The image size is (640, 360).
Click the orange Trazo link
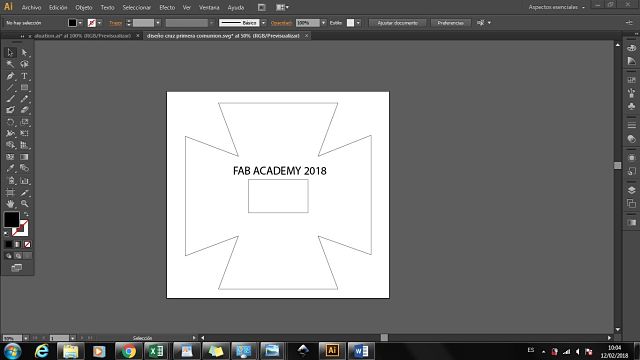(116, 23)
